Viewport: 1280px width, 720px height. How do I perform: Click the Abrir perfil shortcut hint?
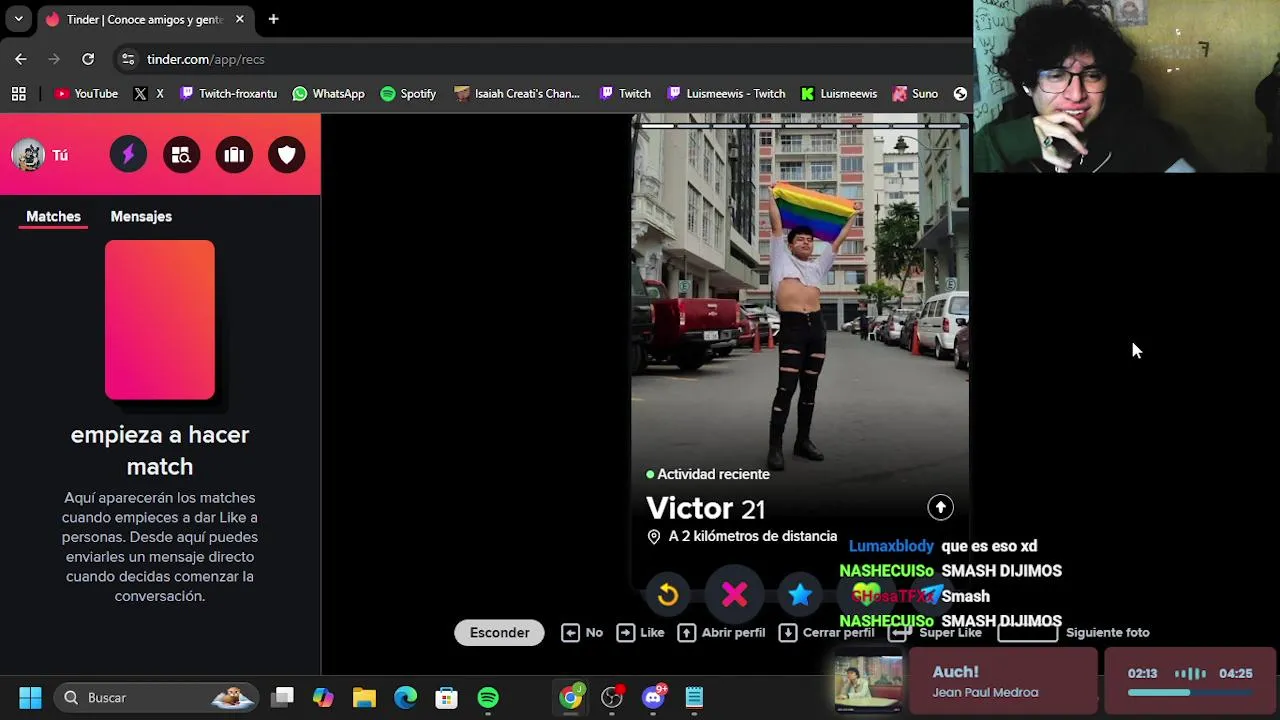click(721, 632)
